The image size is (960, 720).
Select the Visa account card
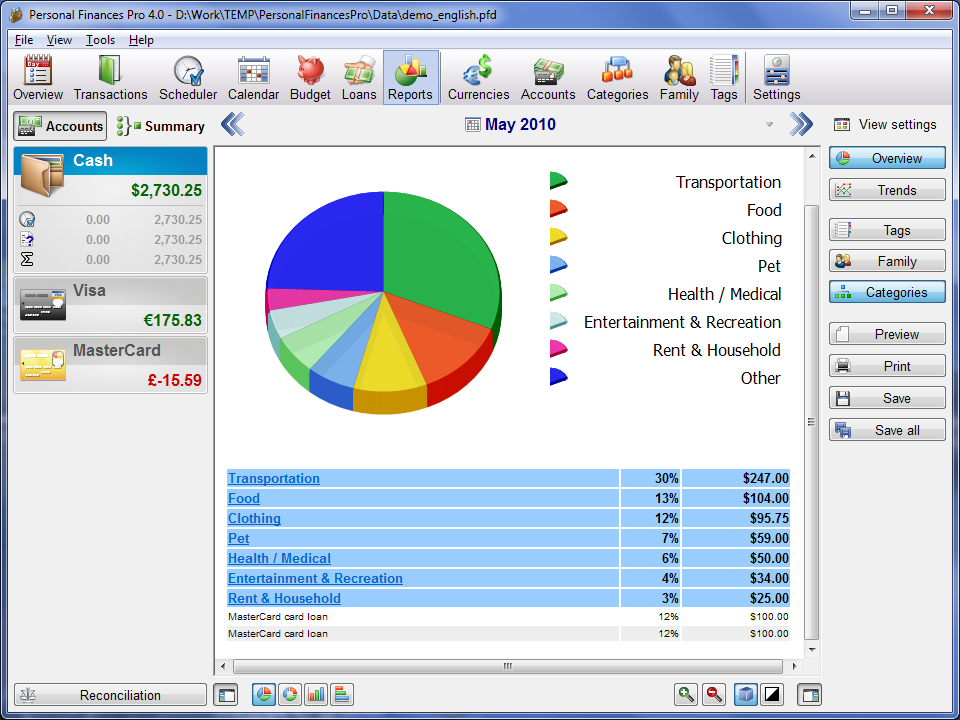click(110, 305)
